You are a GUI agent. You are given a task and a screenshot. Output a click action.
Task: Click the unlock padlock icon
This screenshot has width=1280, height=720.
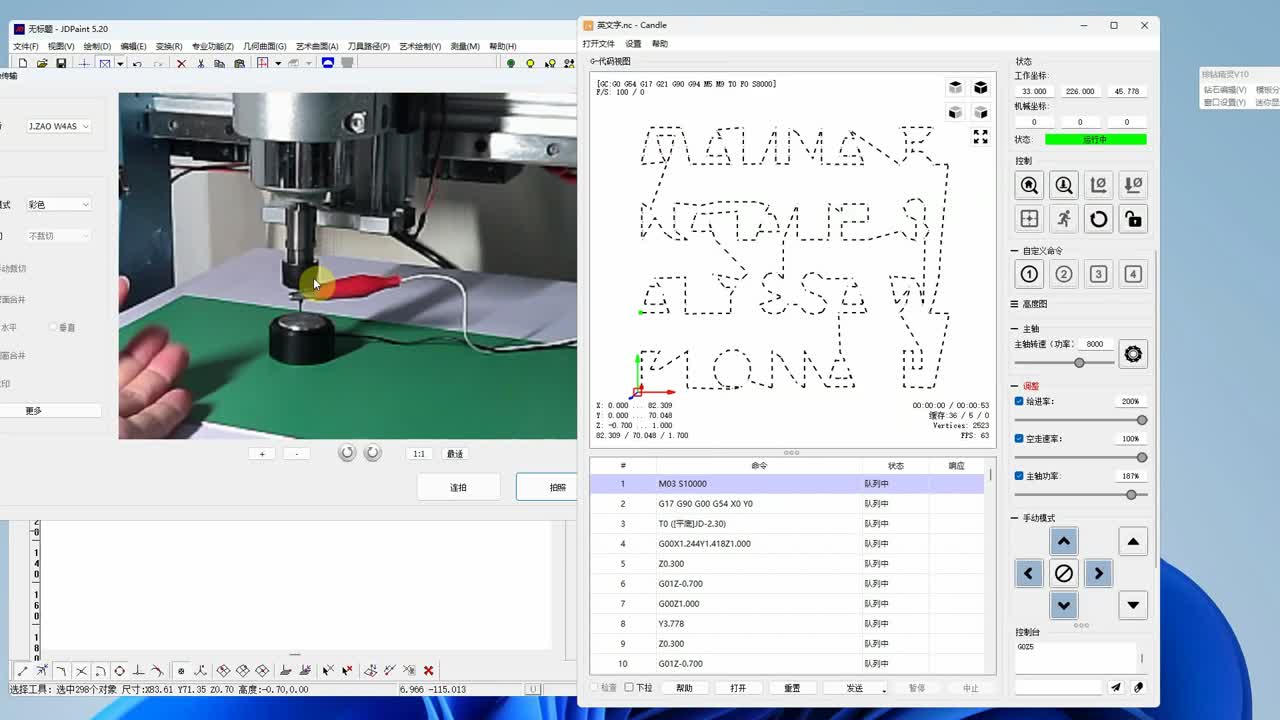click(x=1133, y=219)
